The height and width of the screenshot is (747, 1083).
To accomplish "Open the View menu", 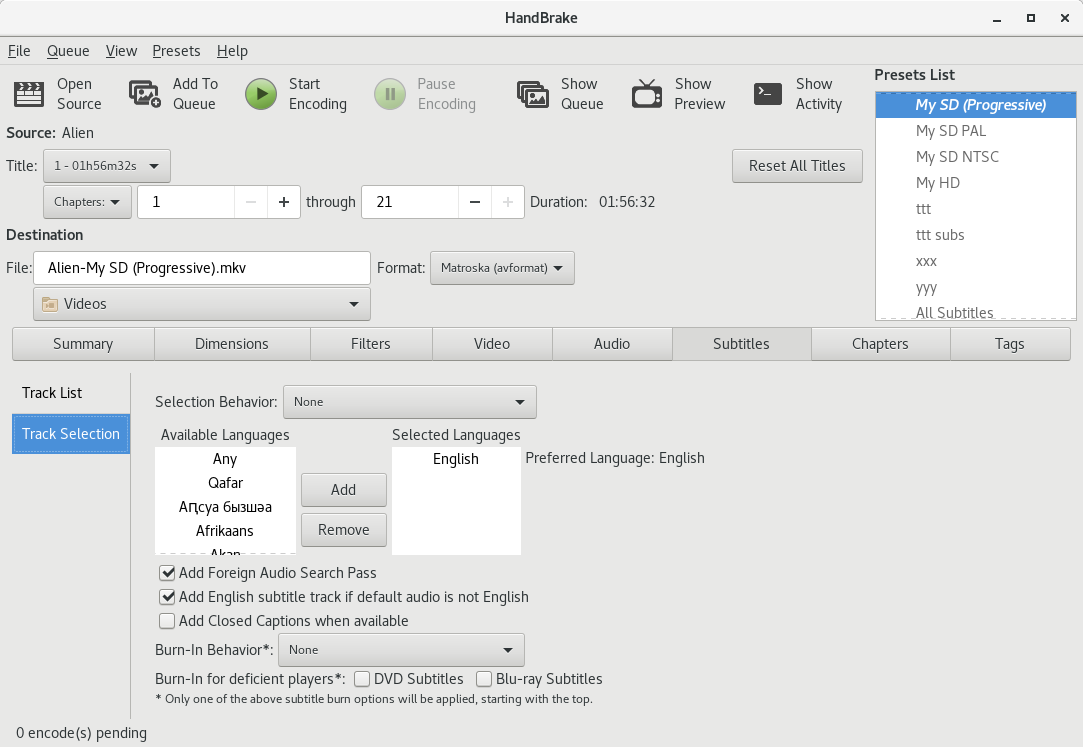I will 121,51.
